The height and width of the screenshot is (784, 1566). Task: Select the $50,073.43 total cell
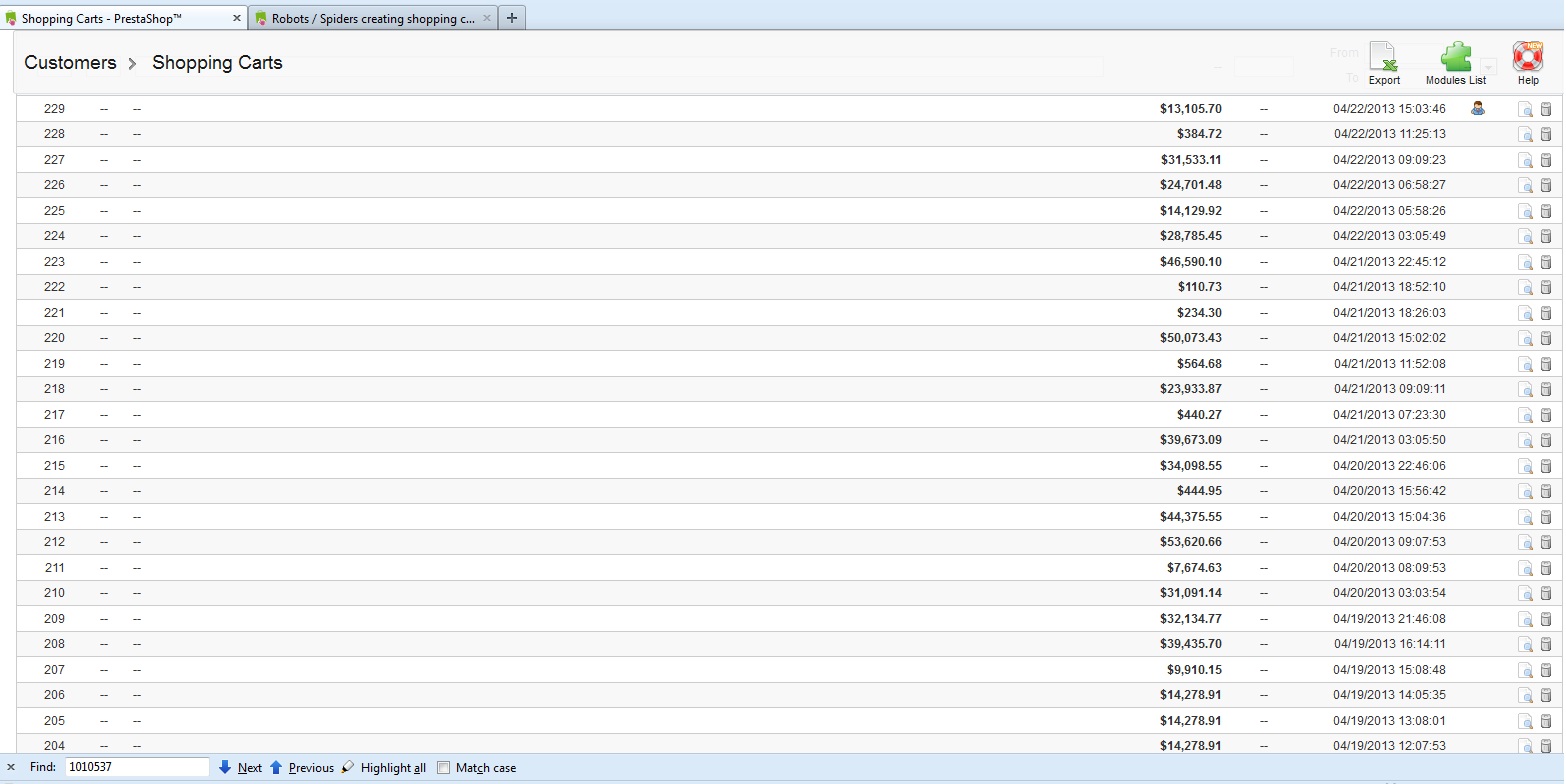pyautogui.click(x=1191, y=337)
